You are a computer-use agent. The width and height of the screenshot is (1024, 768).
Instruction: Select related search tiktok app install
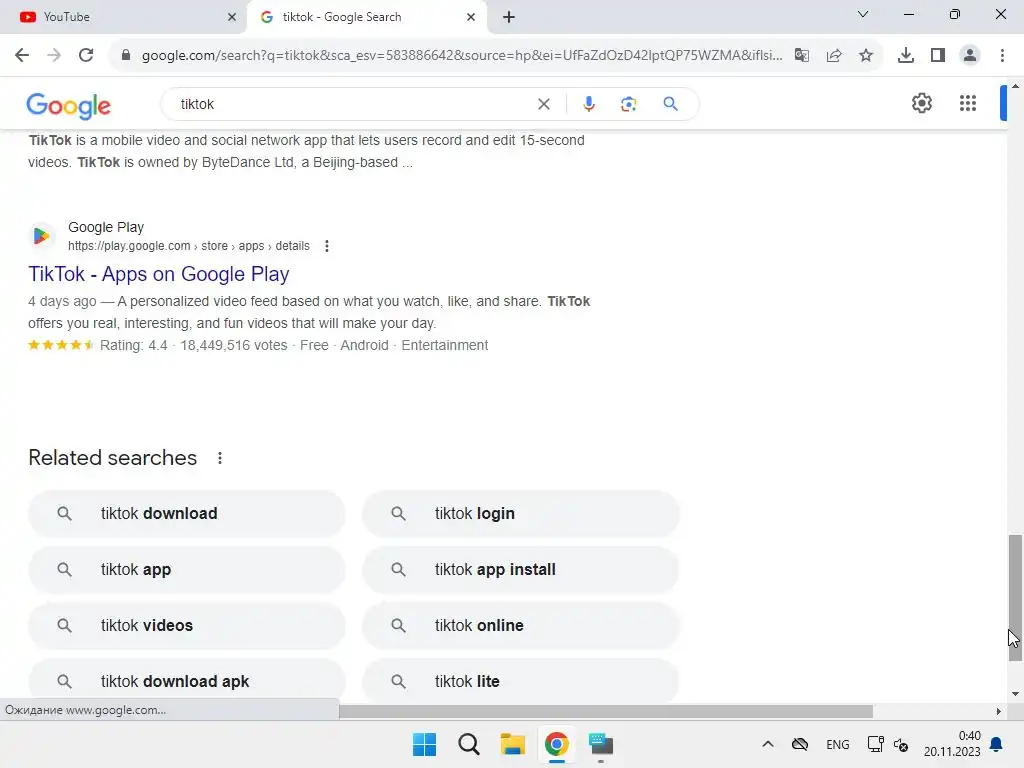pos(521,569)
